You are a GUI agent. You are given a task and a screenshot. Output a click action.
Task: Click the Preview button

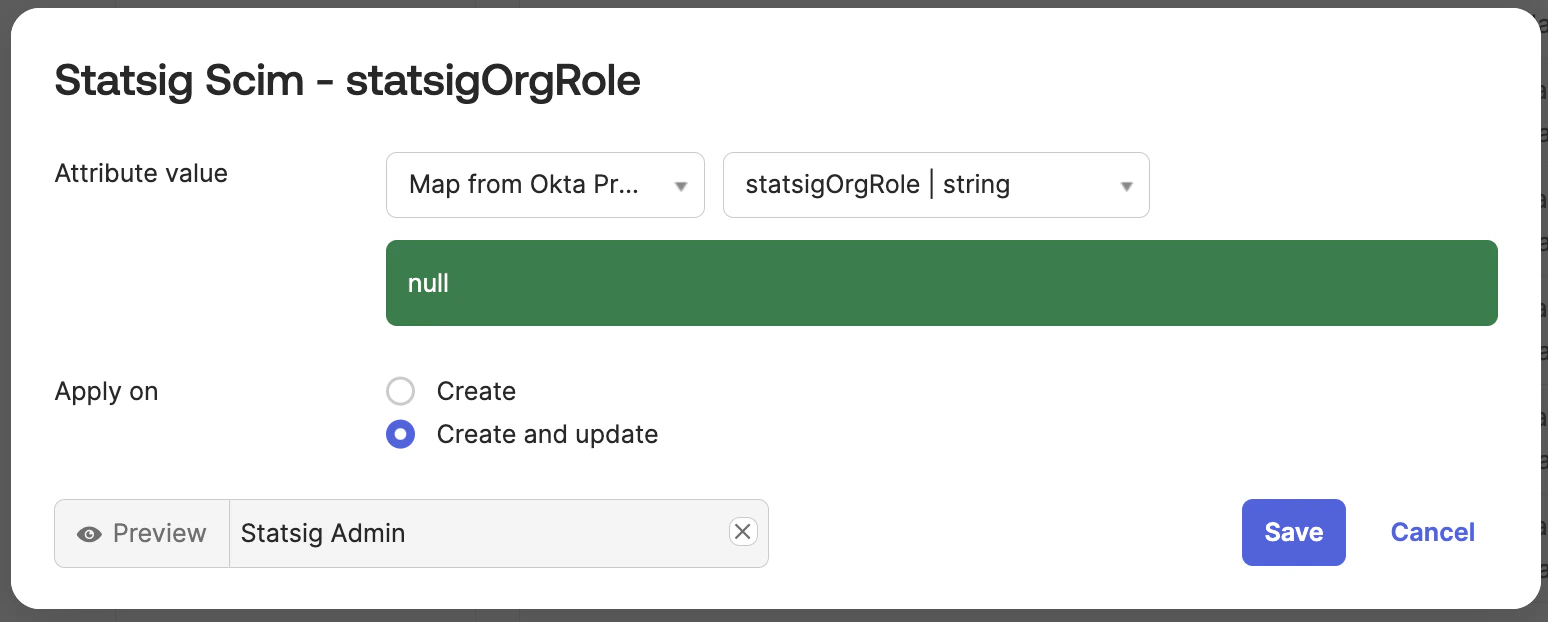(141, 533)
